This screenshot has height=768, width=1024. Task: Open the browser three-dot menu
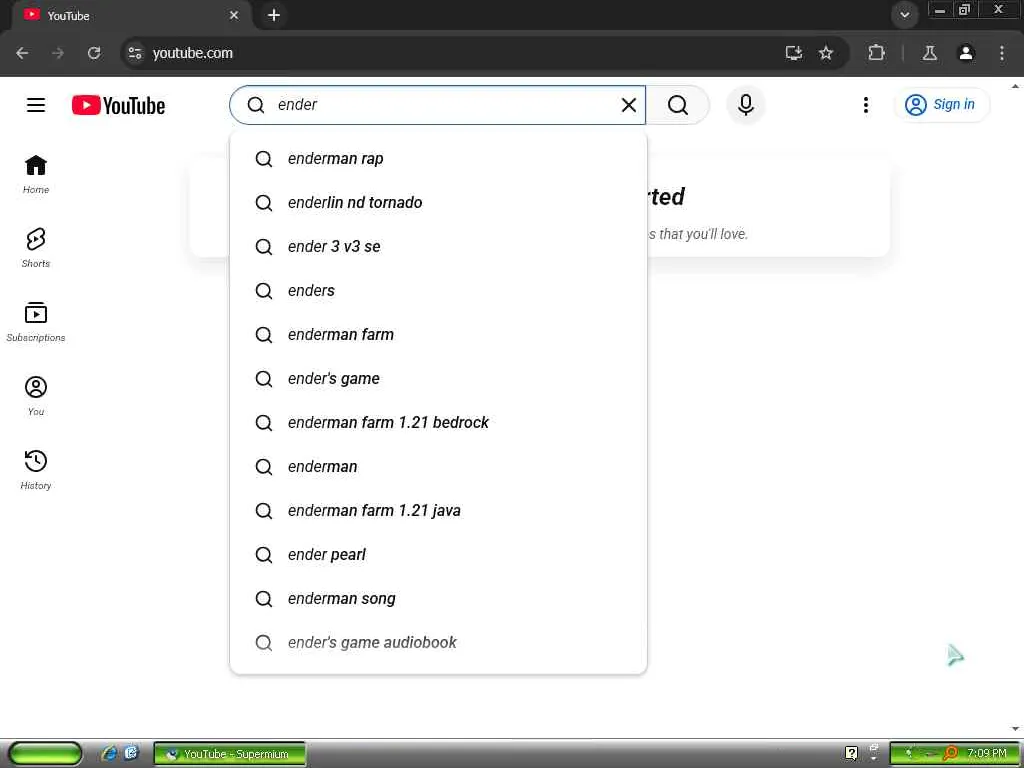point(1002,53)
